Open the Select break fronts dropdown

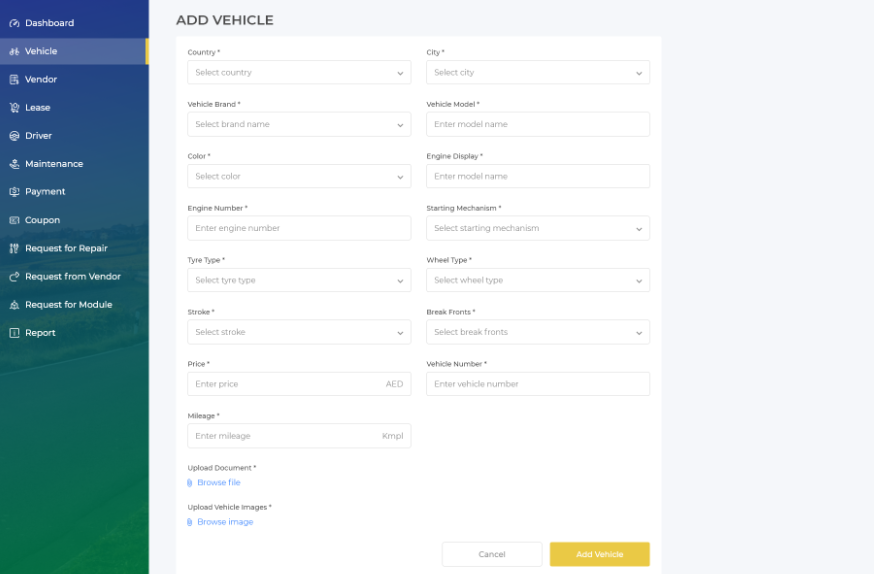click(x=538, y=332)
